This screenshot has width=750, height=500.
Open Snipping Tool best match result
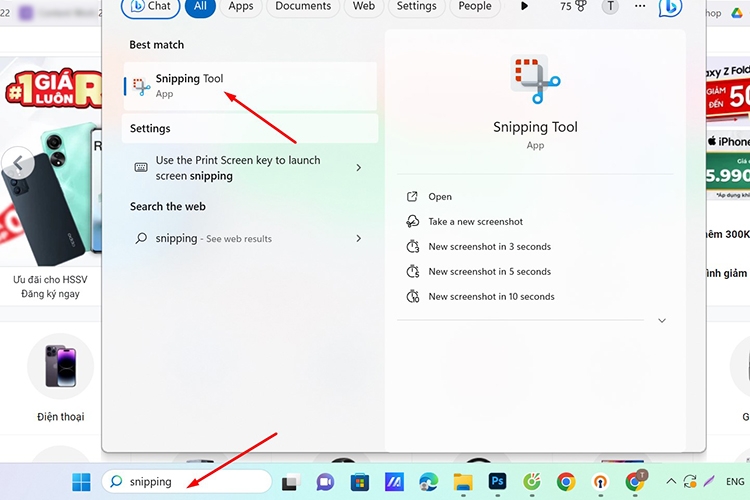[250, 86]
